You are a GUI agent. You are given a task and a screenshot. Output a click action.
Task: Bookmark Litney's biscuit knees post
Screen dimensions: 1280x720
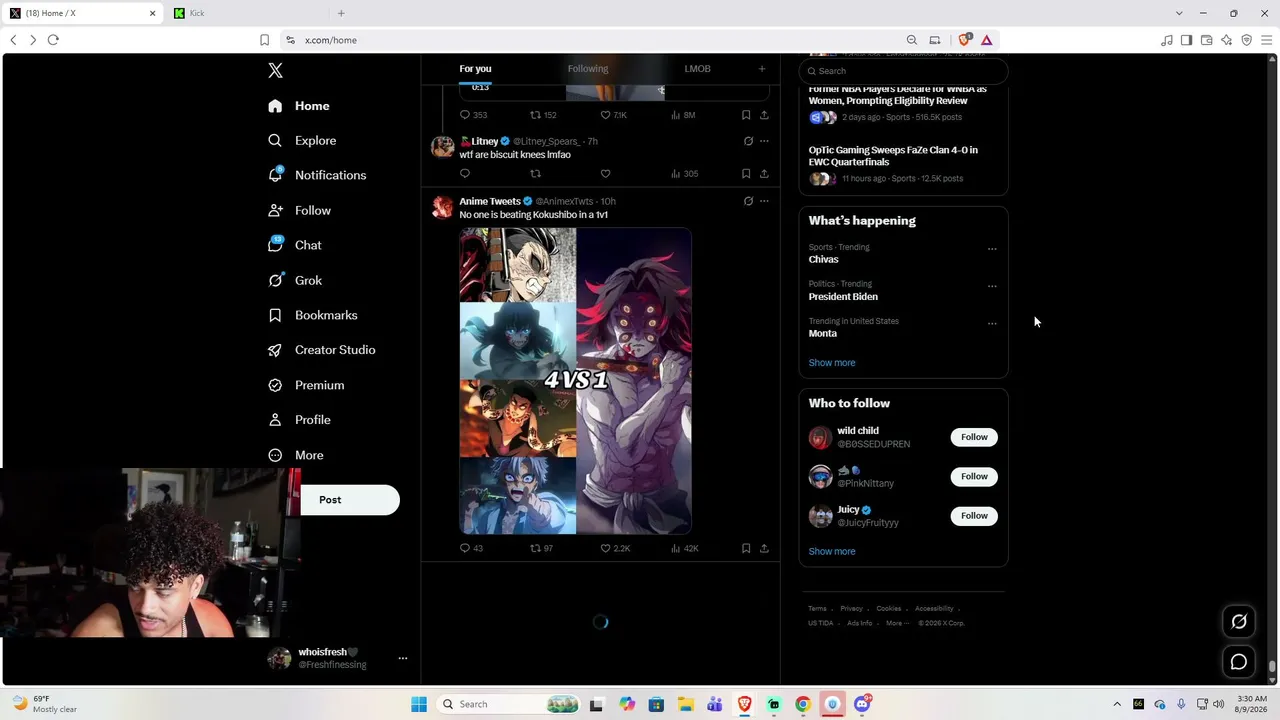[746, 174]
